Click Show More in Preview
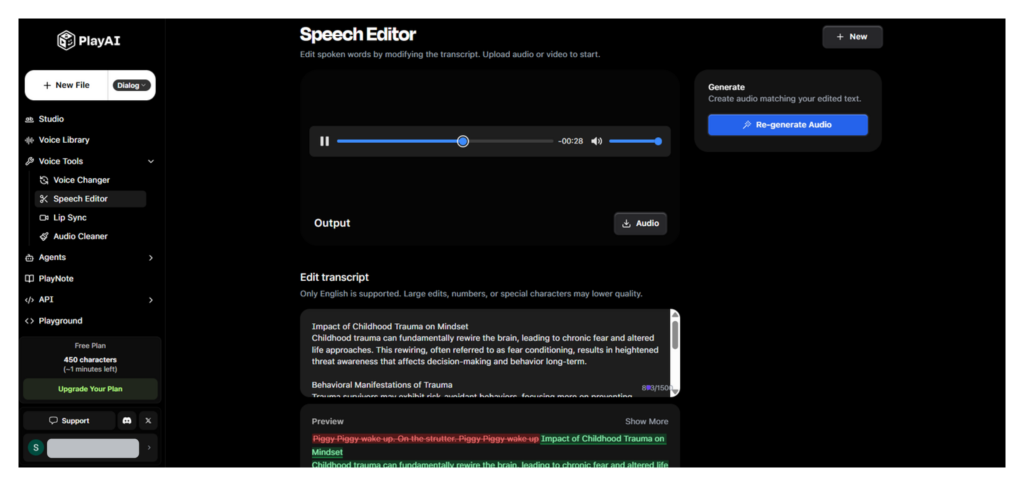Viewport: 1024px width, 486px height. 647,421
